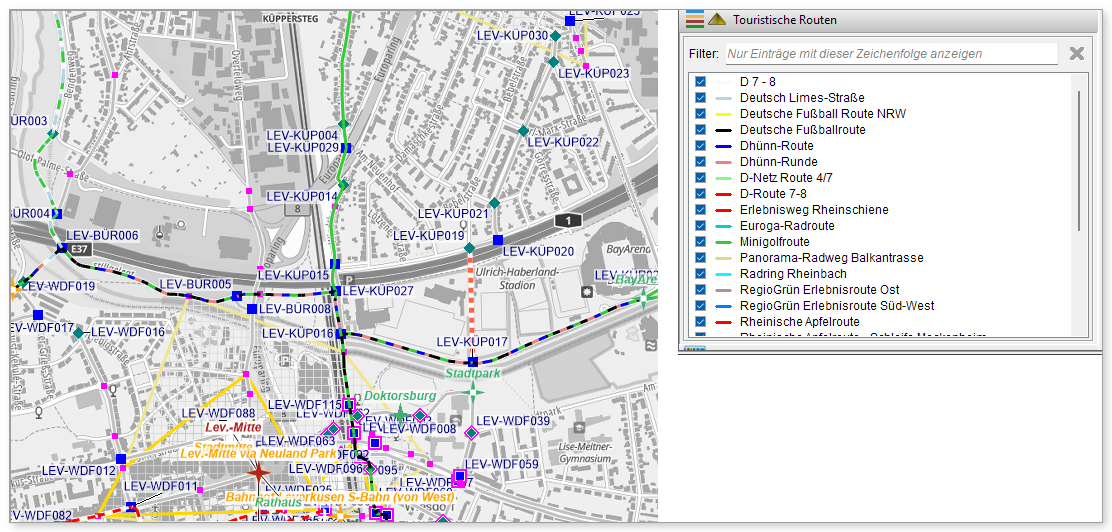Click the LEV-BÜR005 map label
This screenshot has height=532, width=1112.
tap(196, 284)
